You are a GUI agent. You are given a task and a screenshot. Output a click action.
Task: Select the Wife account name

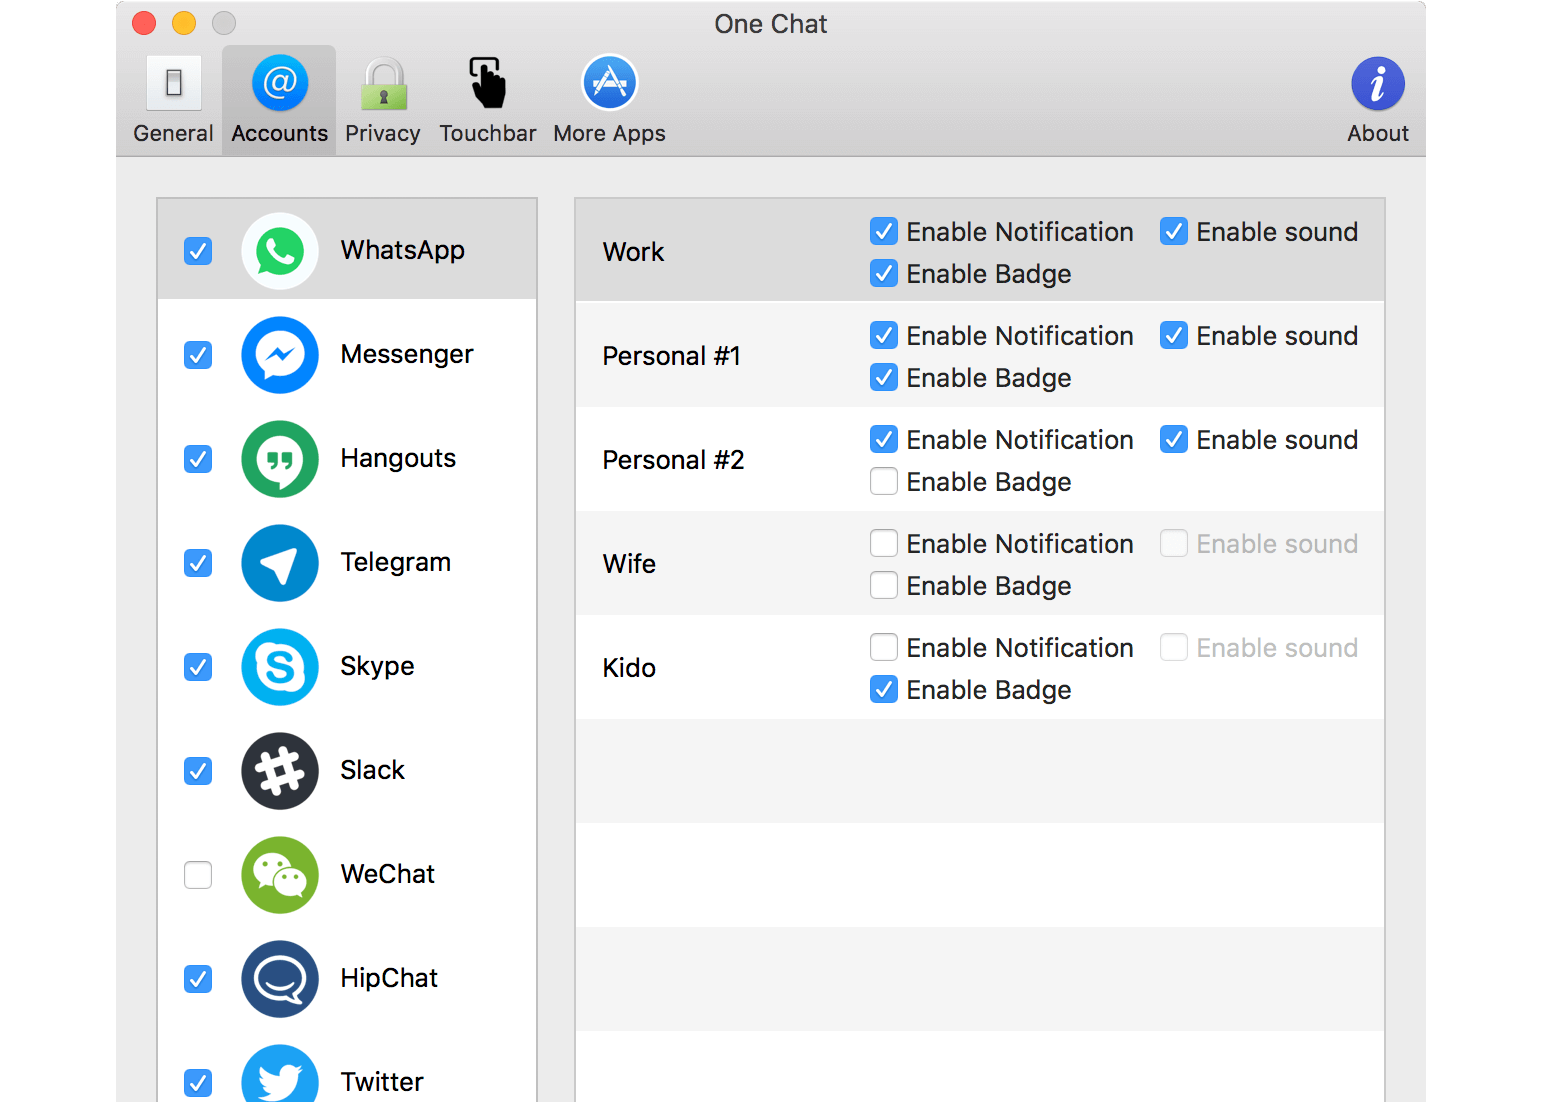coord(630,564)
